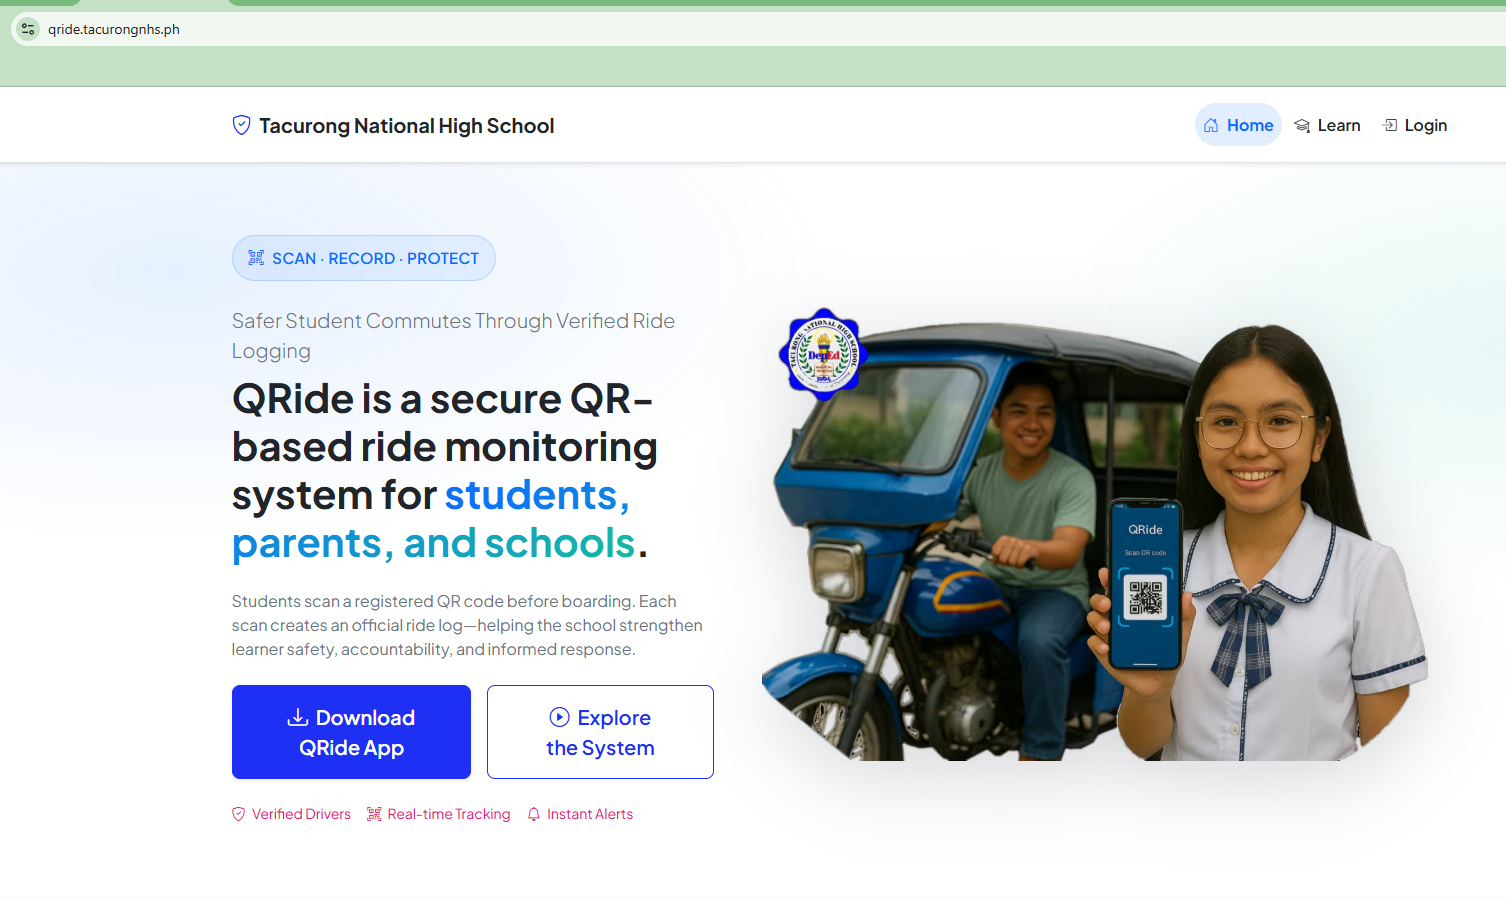Click the shield icon next to Verified Drivers
This screenshot has height=899, width=1506.
tap(238, 814)
